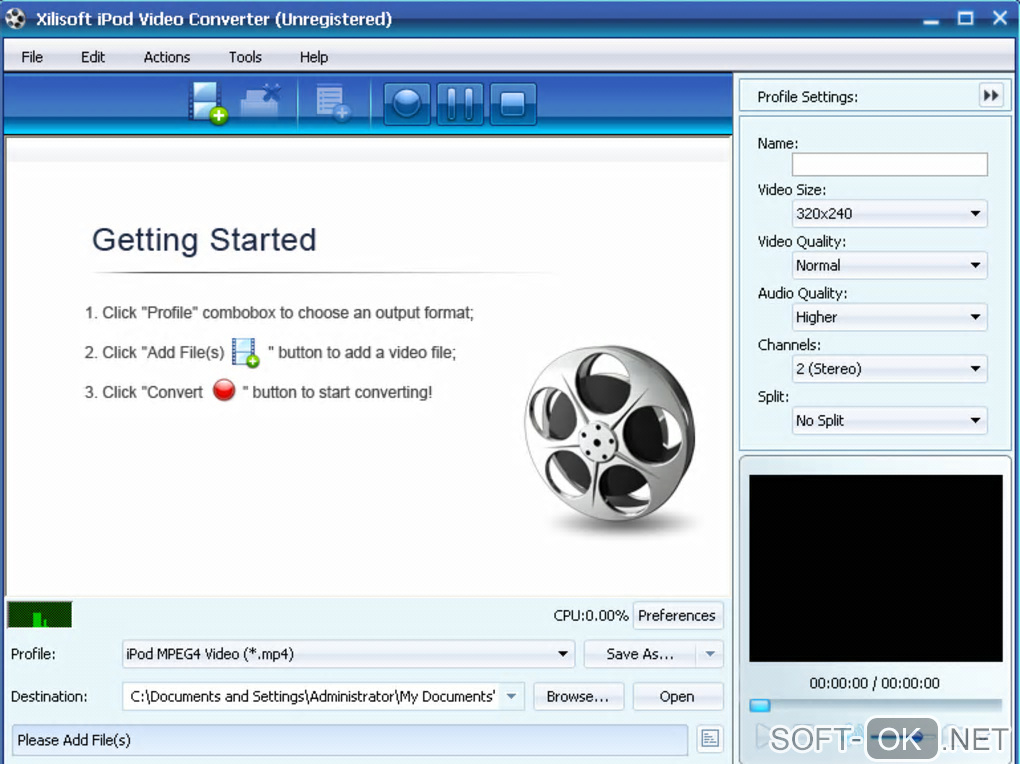Open the Profile iPod MPEG4 Video combobox
This screenshot has height=764, width=1020.
pyautogui.click(x=348, y=653)
